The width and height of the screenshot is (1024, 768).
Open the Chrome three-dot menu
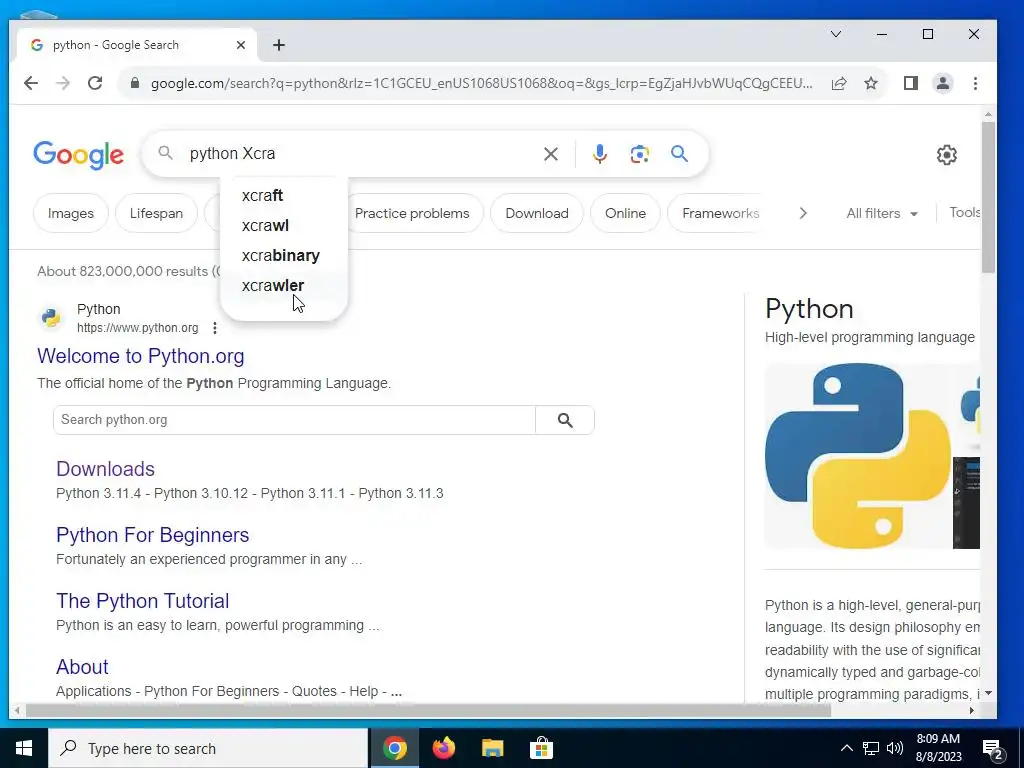[x=975, y=83]
